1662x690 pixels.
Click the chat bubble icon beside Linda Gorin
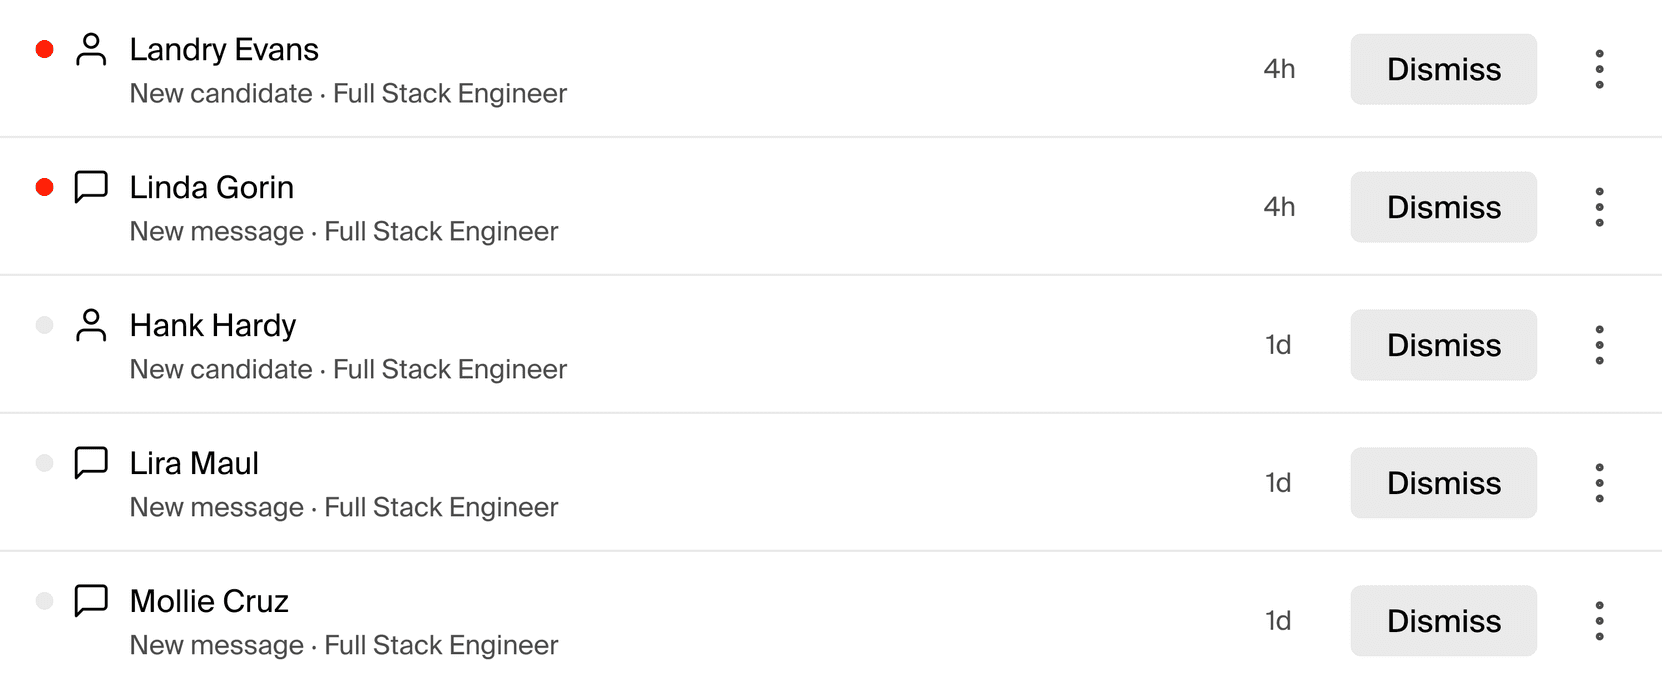[92, 187]
